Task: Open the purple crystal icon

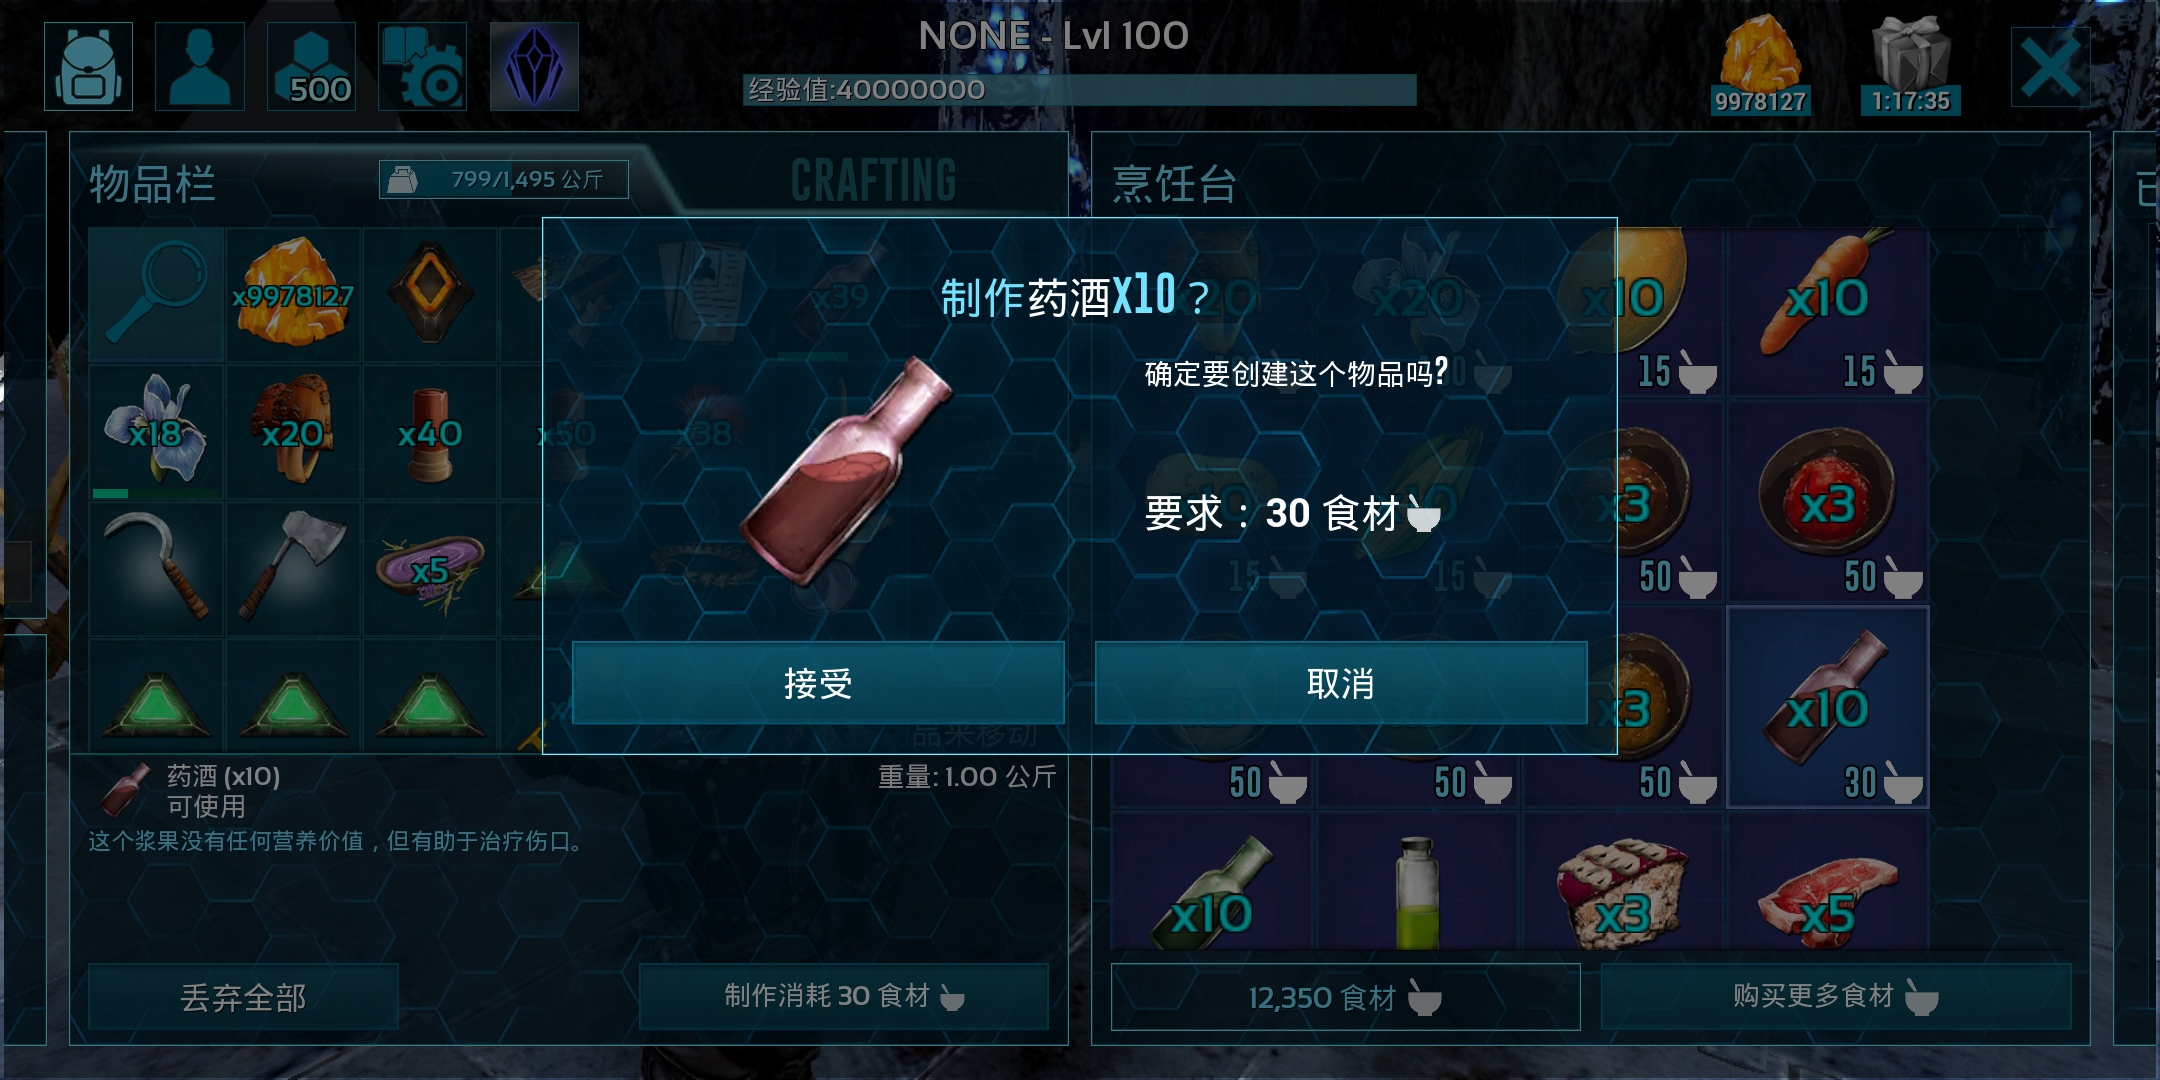Action: (534, 66)
